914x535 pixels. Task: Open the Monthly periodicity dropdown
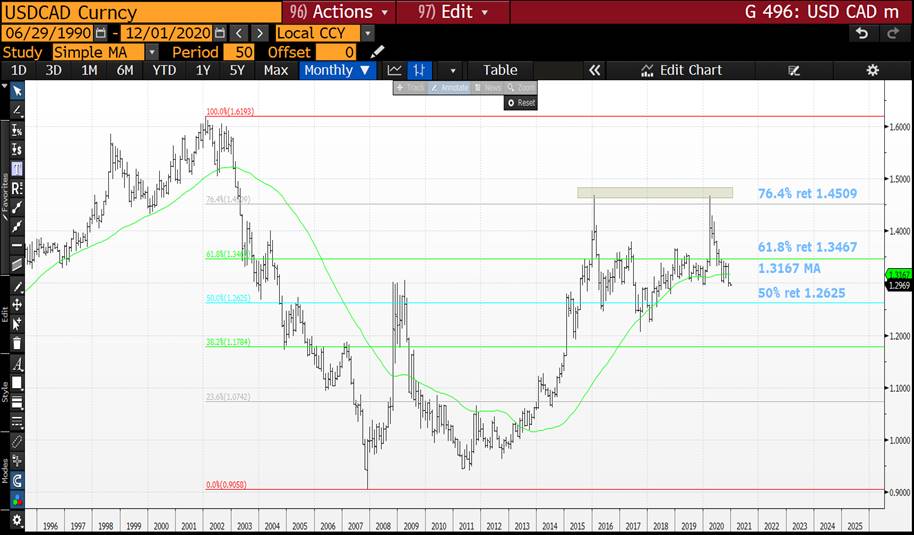(x=337, y=70)
